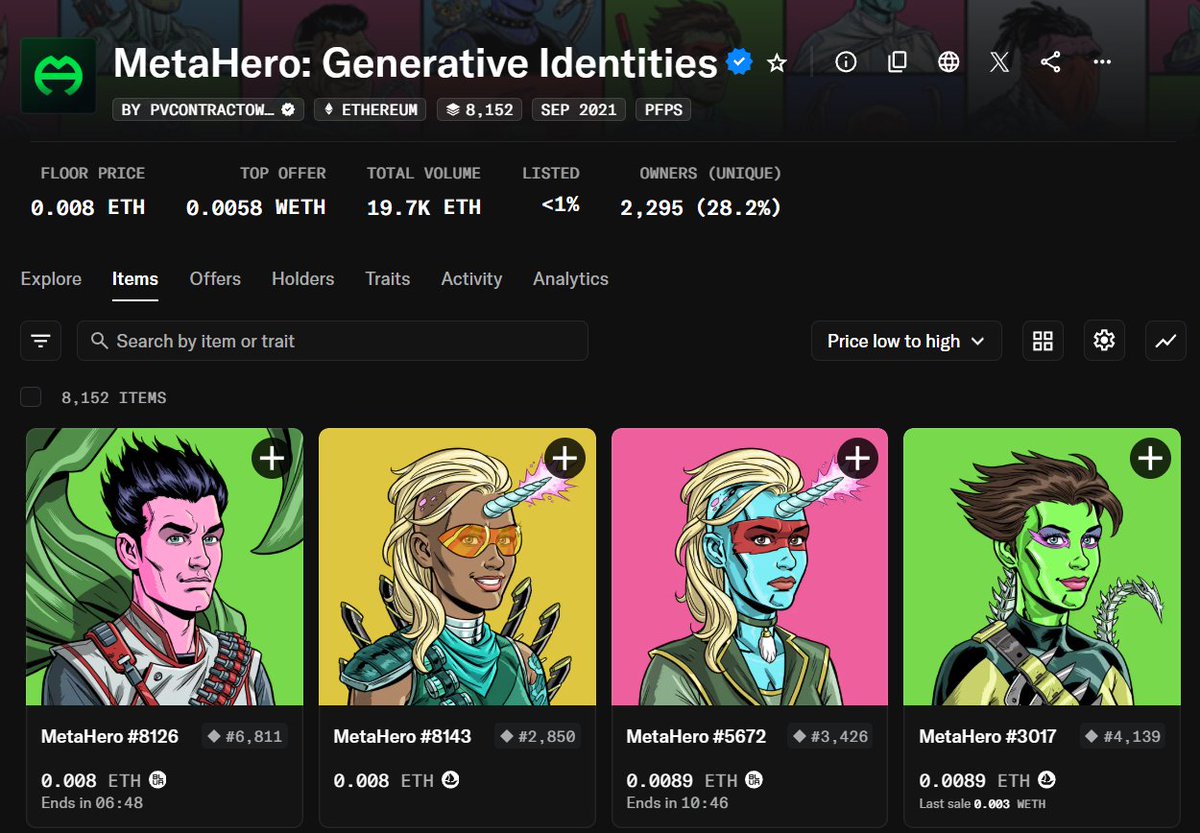Open the pink-faced MetaHero #8126 image
This screenshot has height=833, width=1200.
[165, 567]
